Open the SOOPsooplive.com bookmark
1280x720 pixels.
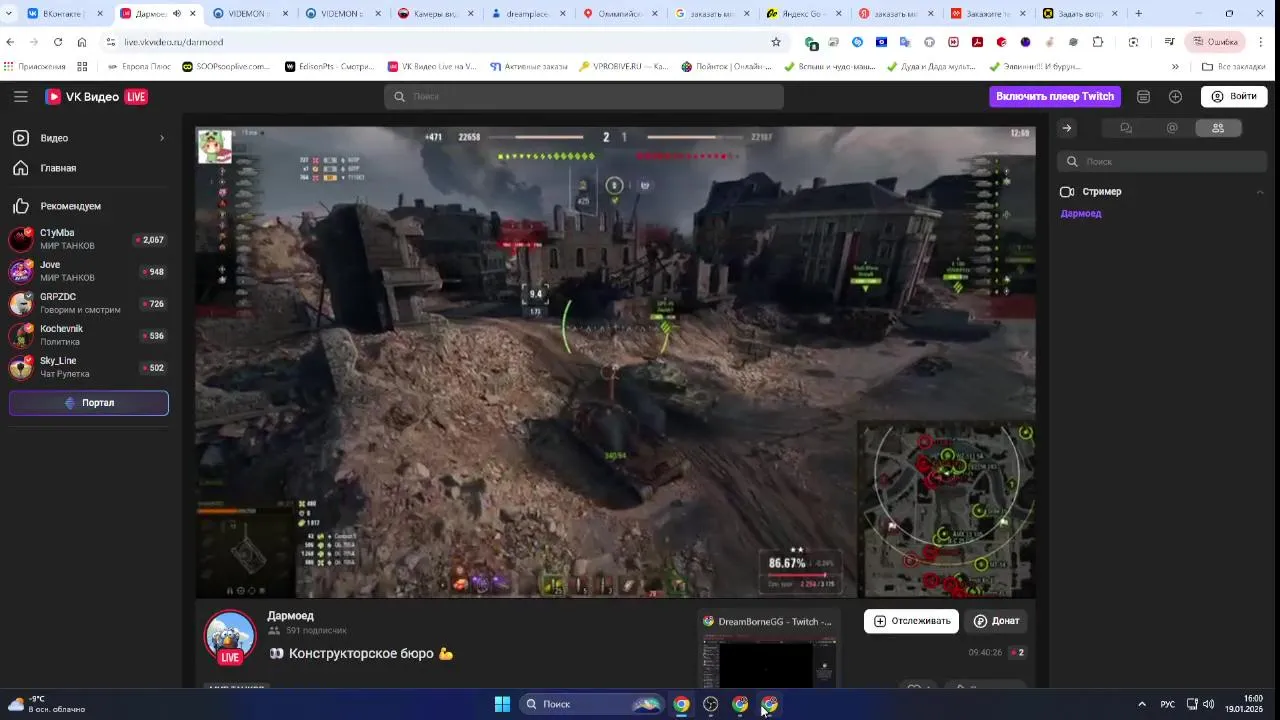coord(226,67)
